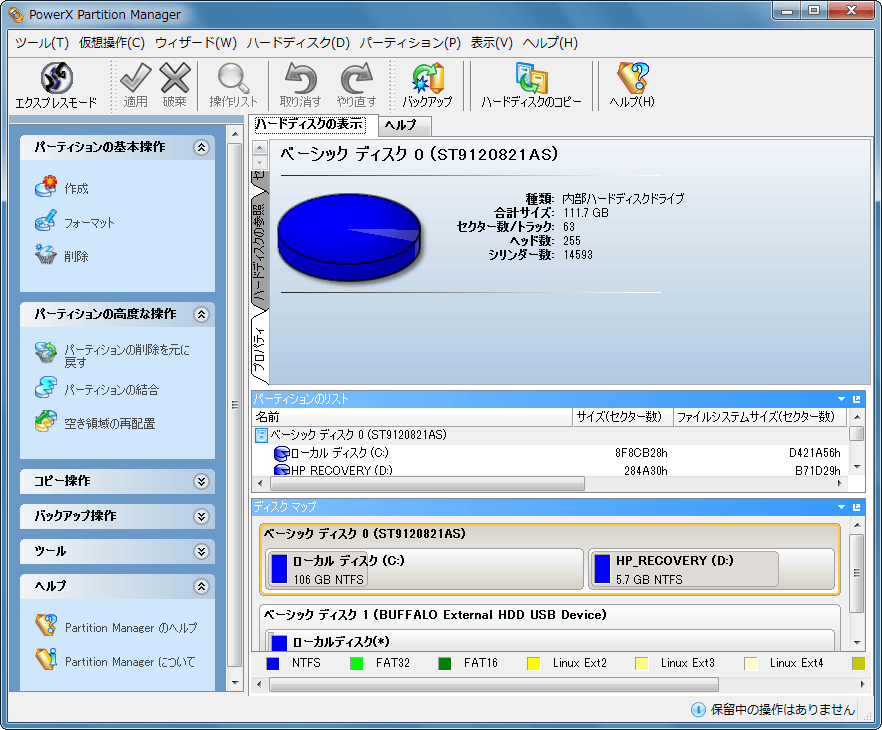Click the PowerX Partition Manager title bar icon
882x730 pixels.
16,15
